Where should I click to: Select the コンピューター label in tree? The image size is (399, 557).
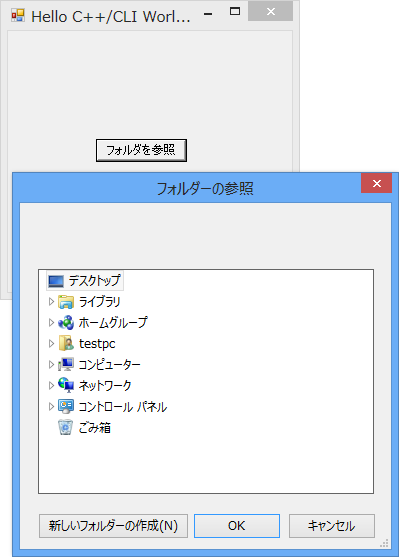point(109,364)
